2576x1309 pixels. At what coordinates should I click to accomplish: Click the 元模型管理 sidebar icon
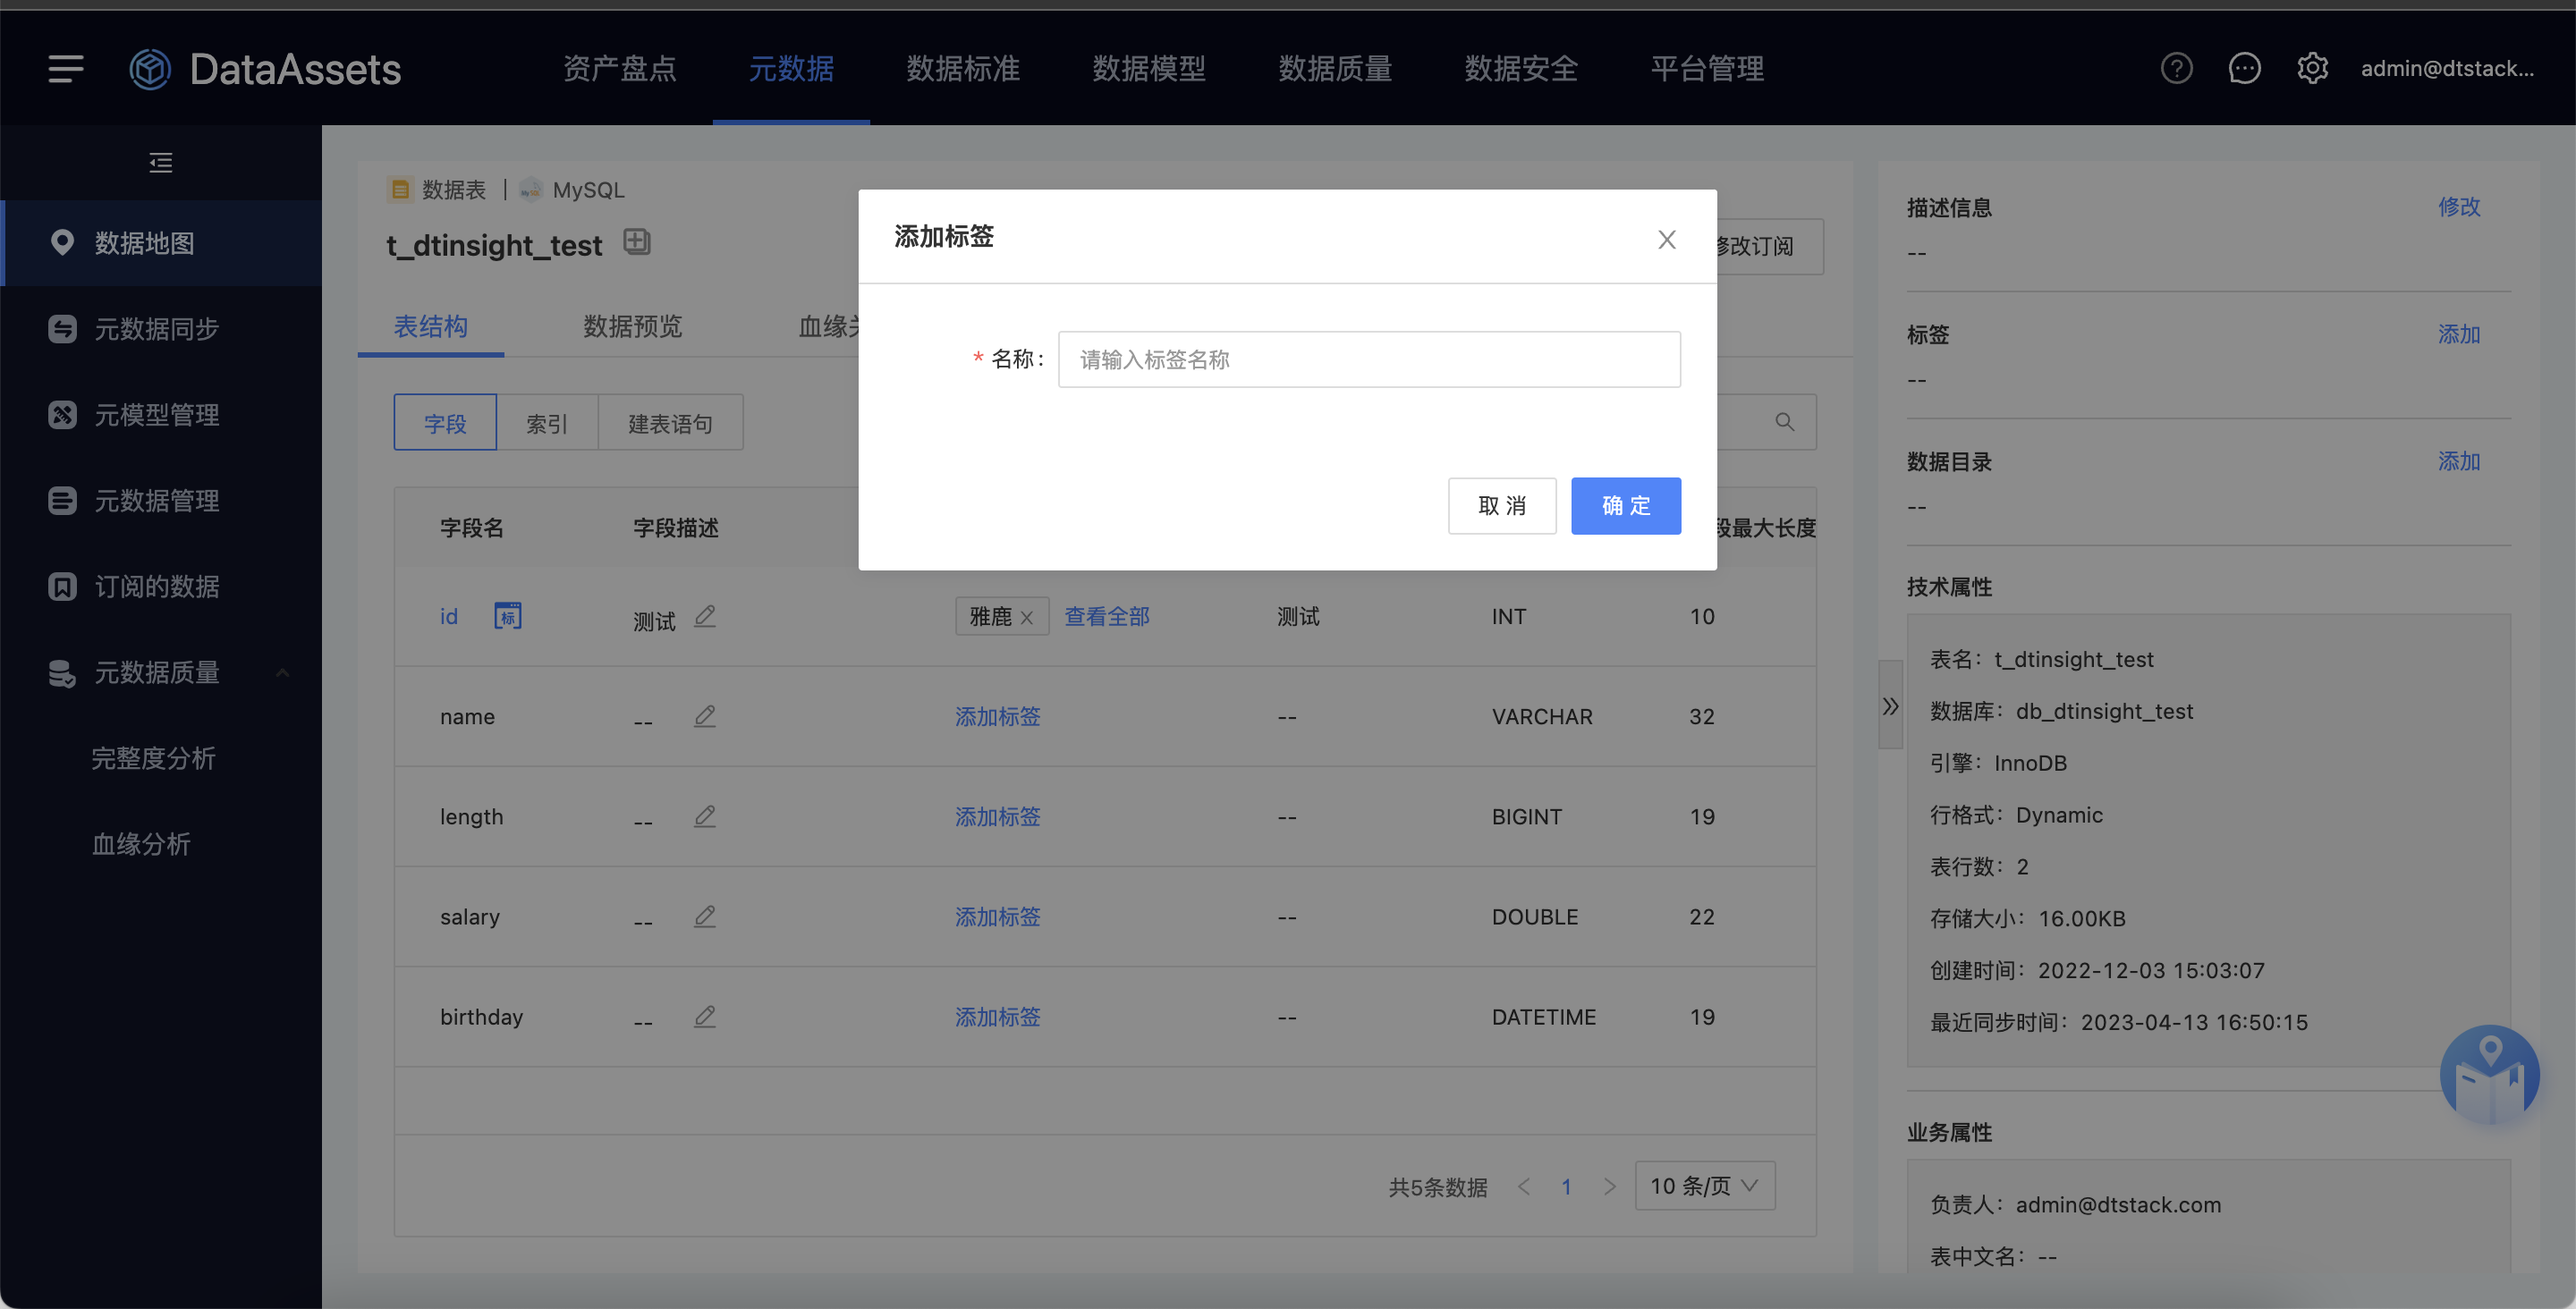click(62, 415)
